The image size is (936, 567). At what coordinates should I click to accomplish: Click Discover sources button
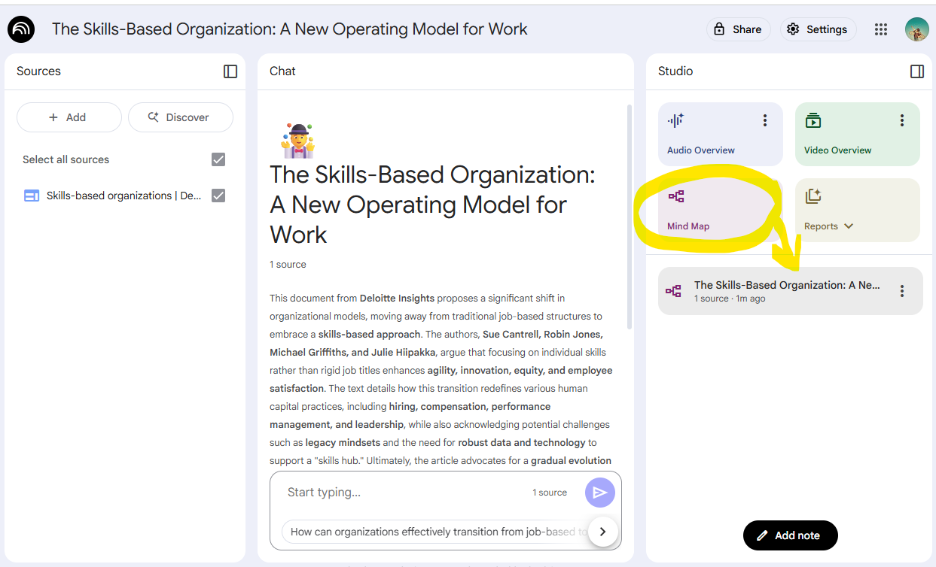tap(180, 117)
